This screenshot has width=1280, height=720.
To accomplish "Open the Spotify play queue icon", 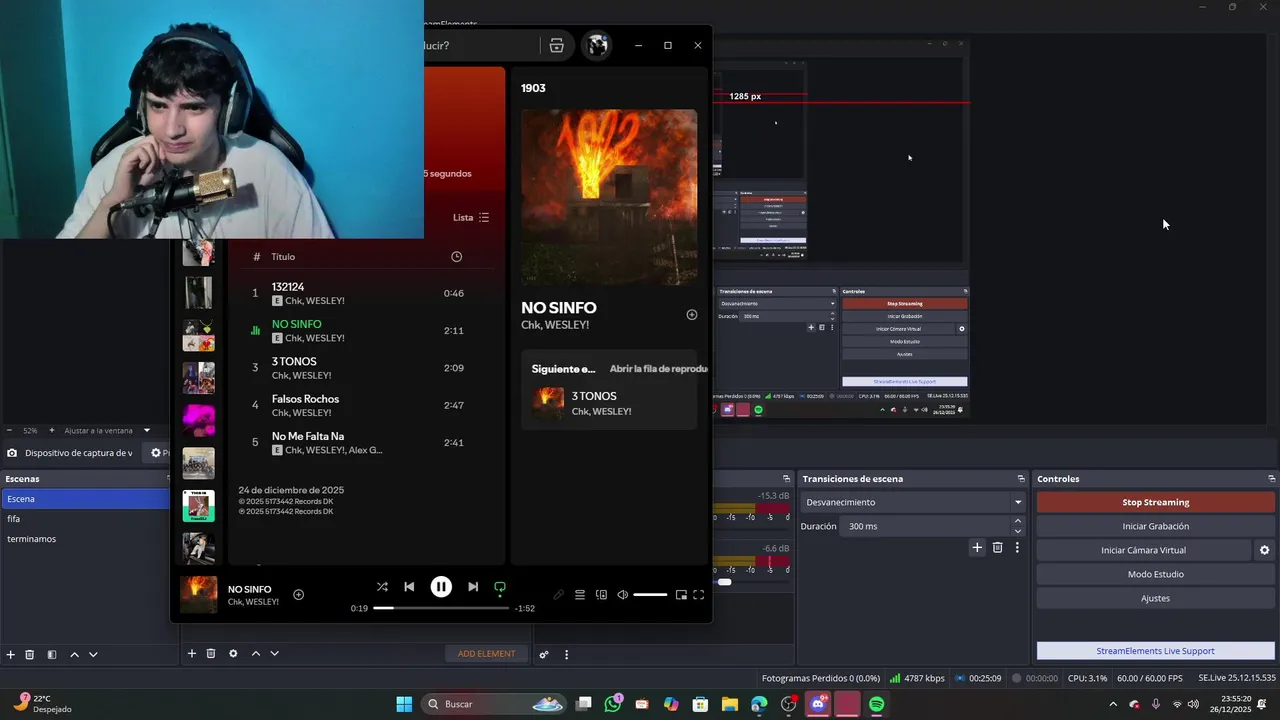I will coord(580,595).
